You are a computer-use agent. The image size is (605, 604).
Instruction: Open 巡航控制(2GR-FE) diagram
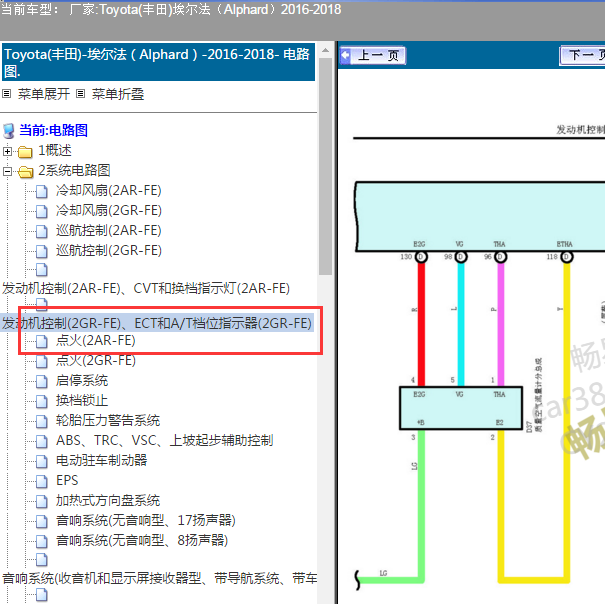[x=108, y=251]
